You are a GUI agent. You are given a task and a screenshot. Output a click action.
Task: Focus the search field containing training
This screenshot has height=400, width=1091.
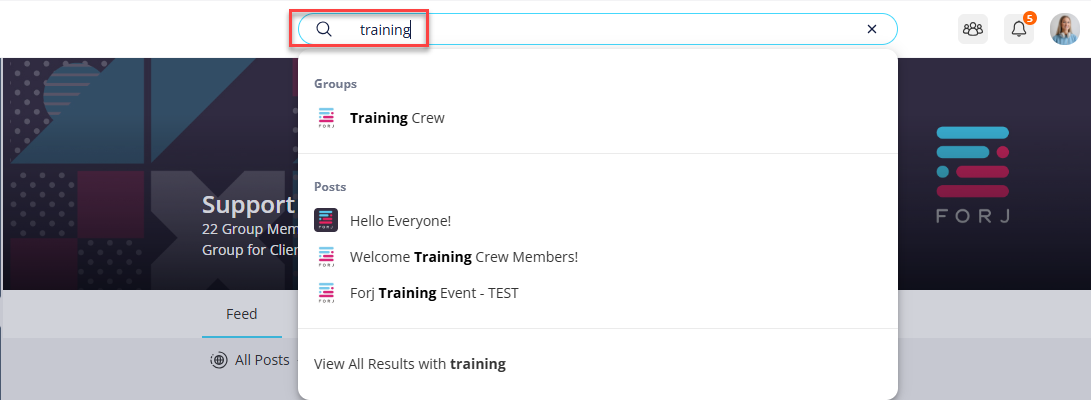598,29
